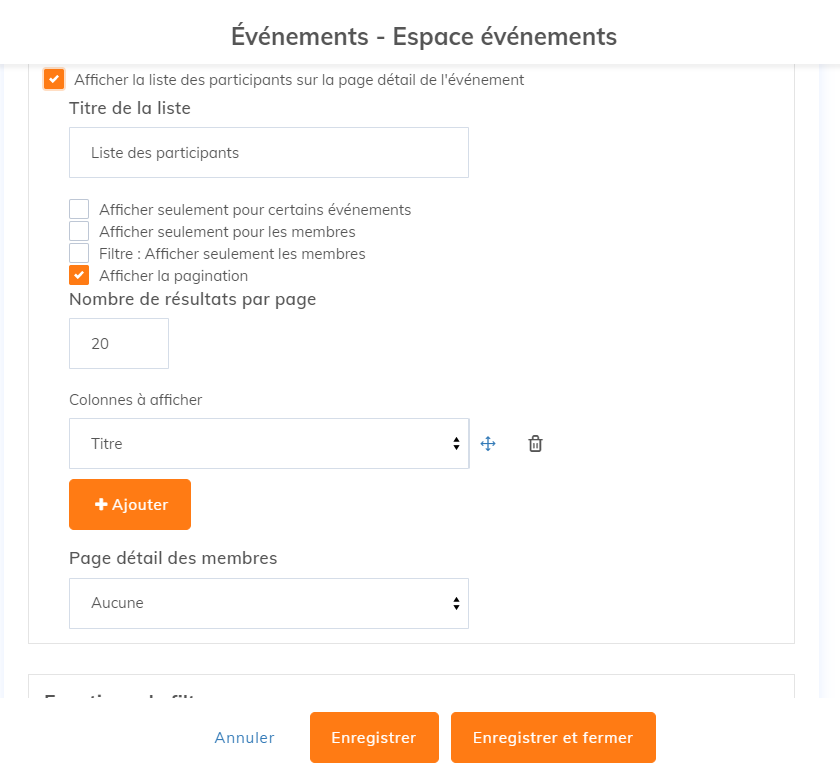Delete the Titre column with trash icon
This screenshot has width=840, height=775.
tap(535, 444)
